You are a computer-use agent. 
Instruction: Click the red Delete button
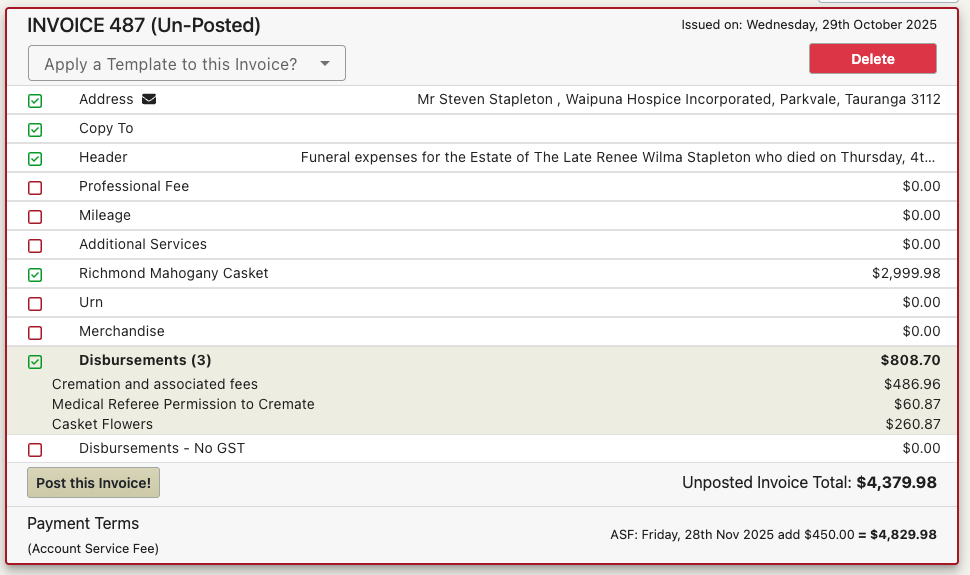[872, 59]
